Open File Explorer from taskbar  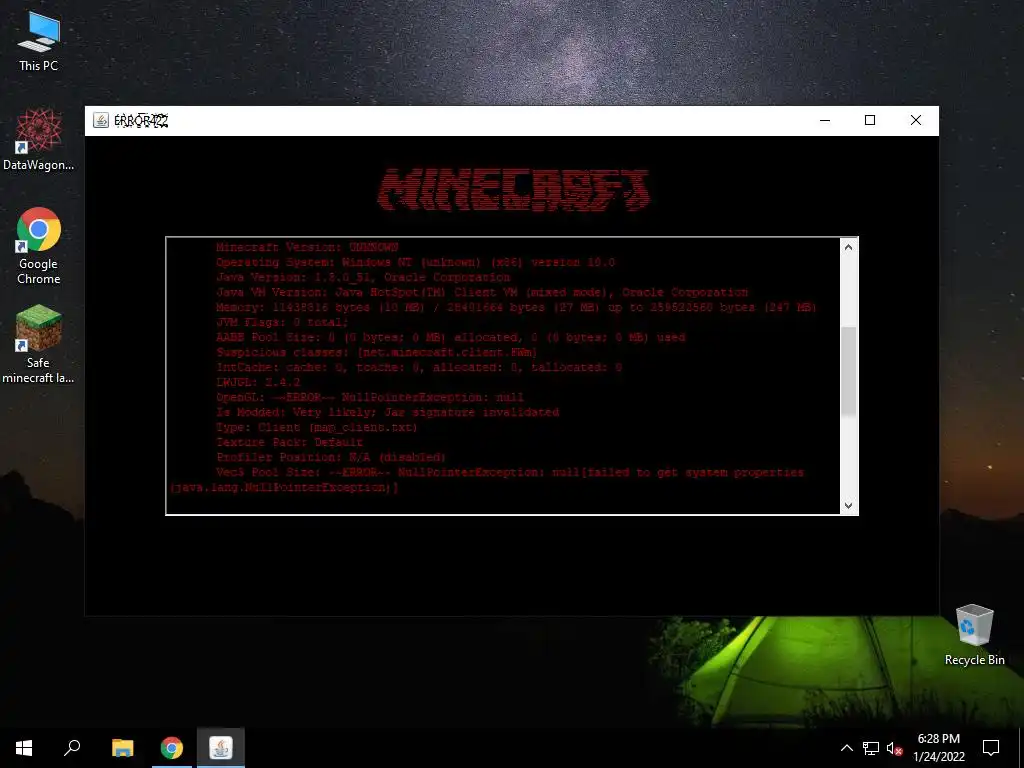click(x=122, y=748)
